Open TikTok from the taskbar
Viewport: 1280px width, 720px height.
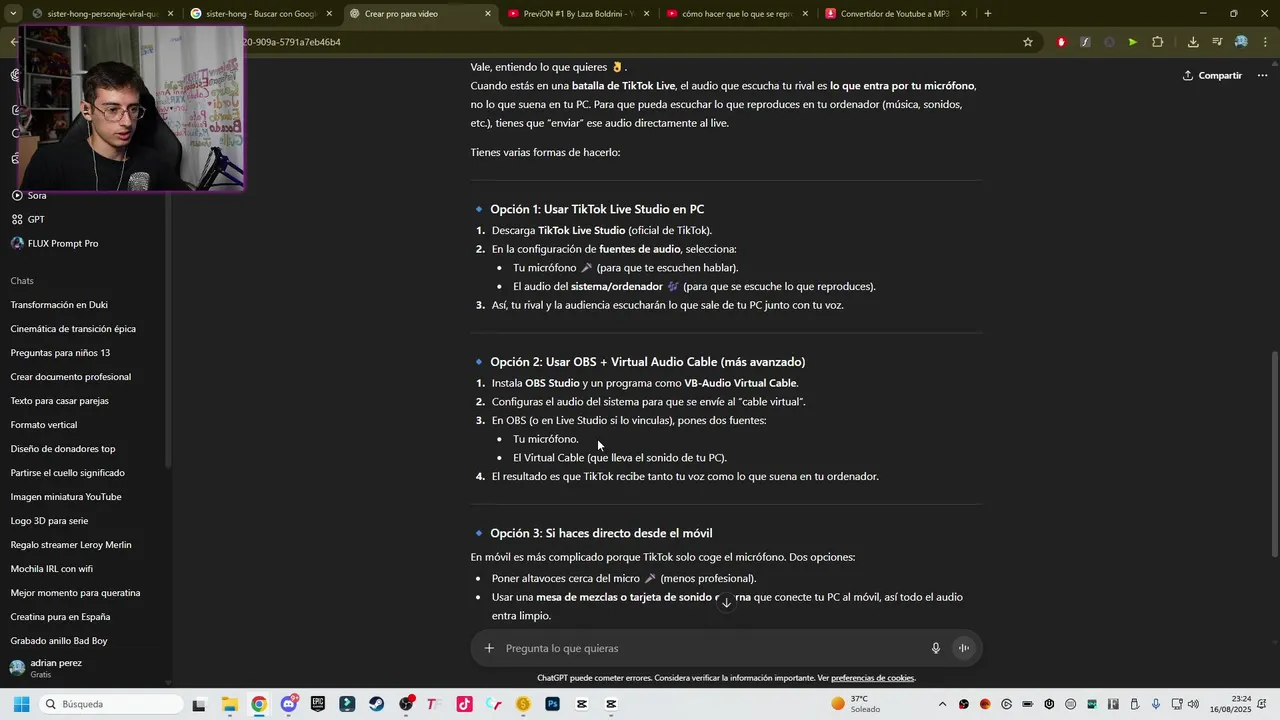pyautogui.click(x=465, y=704)
